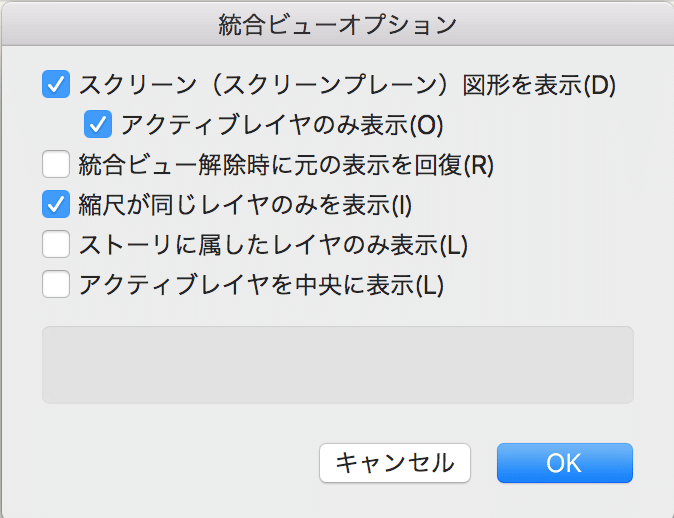Turn on restore original view option

coord(56,163)
